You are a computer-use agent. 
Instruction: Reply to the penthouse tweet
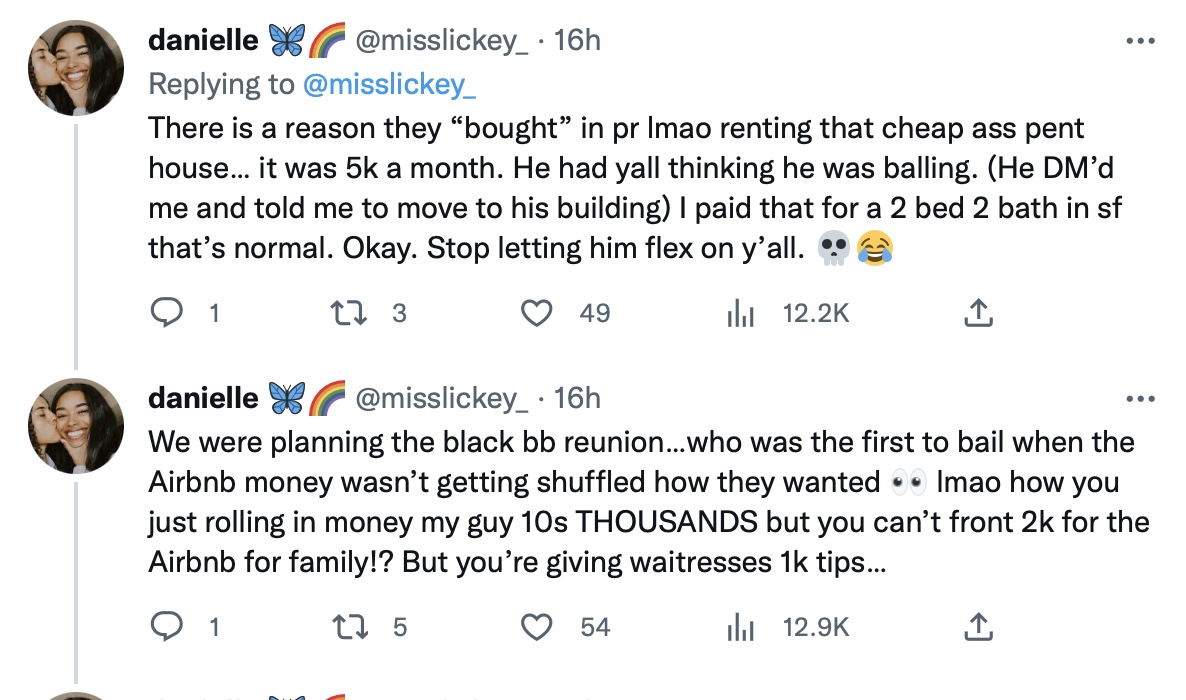(165, 314)
